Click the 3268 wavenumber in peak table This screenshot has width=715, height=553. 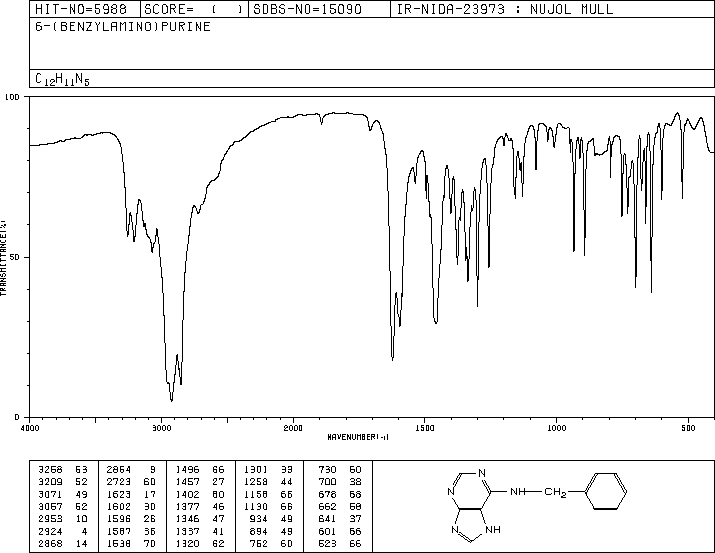pyautogui.click(x=50, y=470)
